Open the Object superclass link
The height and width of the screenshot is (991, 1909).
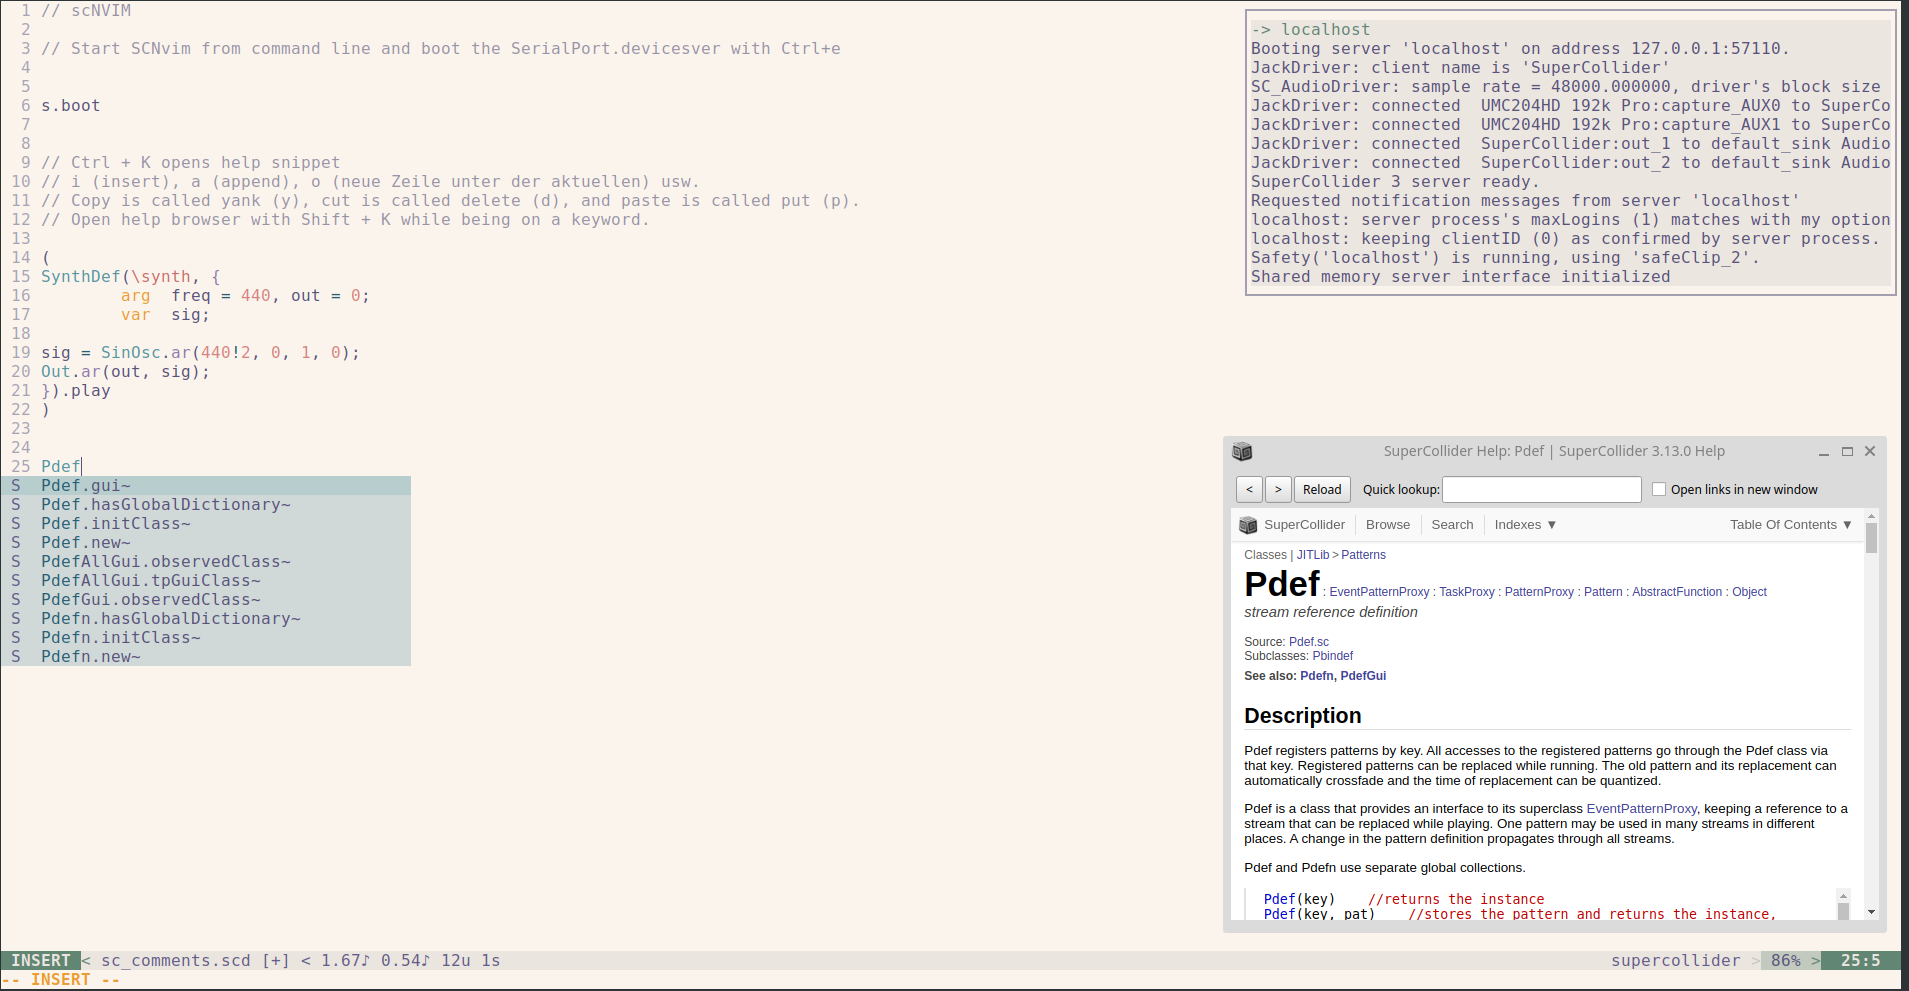(x=1749, y=592)
